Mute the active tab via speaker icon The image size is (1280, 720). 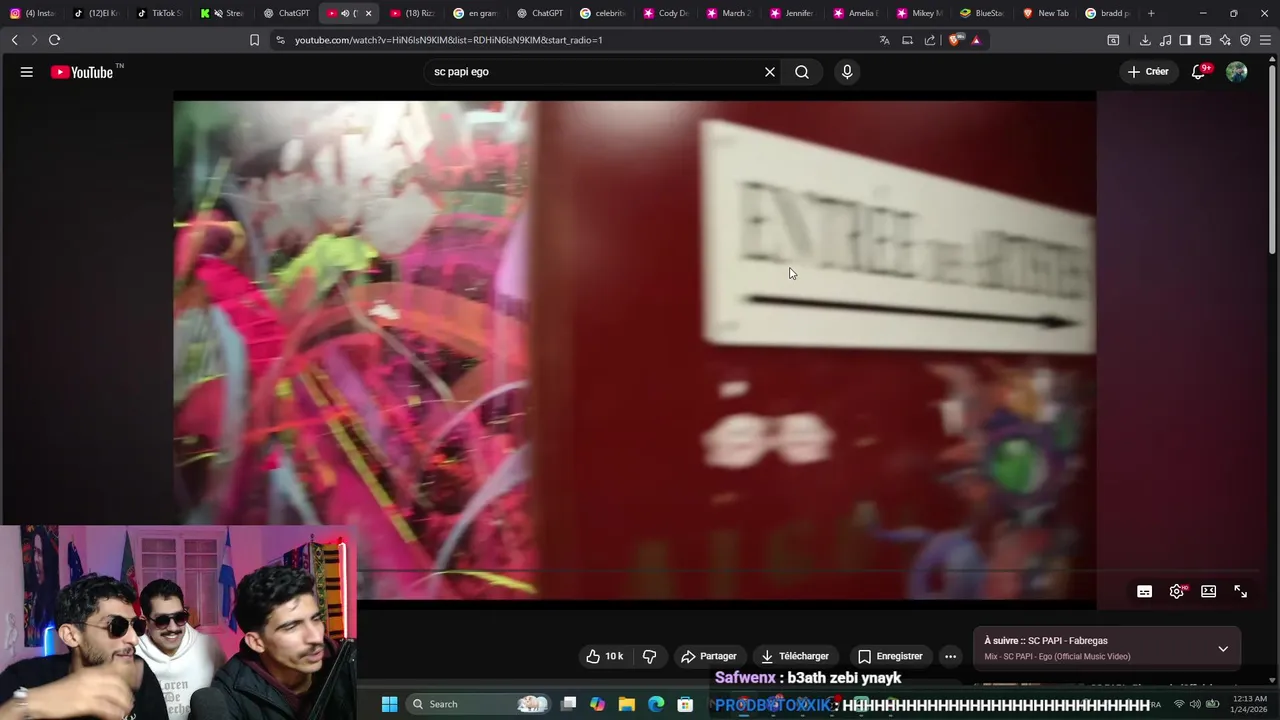click(x=345, y=13)
